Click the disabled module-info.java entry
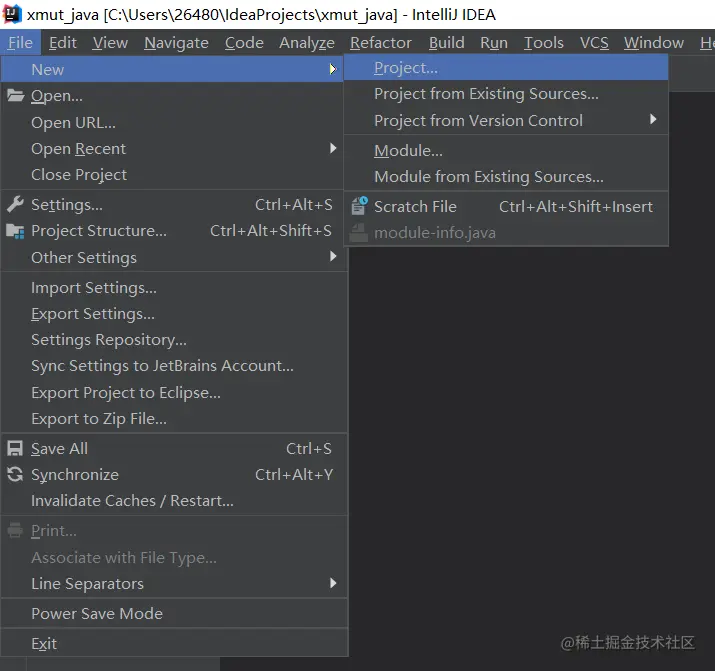The image size is (715, 671). coord(506,232)
